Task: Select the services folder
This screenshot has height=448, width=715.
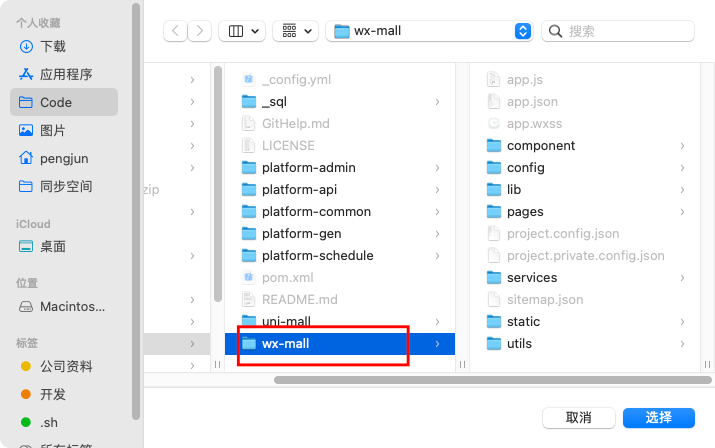Action: (x=585, y=277)
